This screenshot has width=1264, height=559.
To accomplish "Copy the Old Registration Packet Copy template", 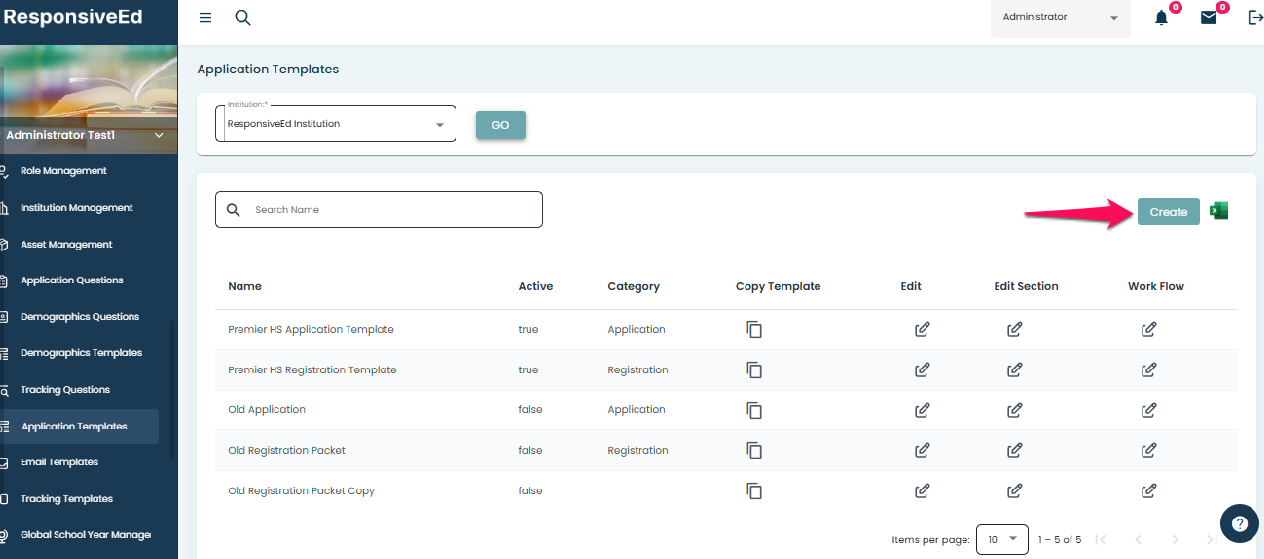I will click(754, 491).
